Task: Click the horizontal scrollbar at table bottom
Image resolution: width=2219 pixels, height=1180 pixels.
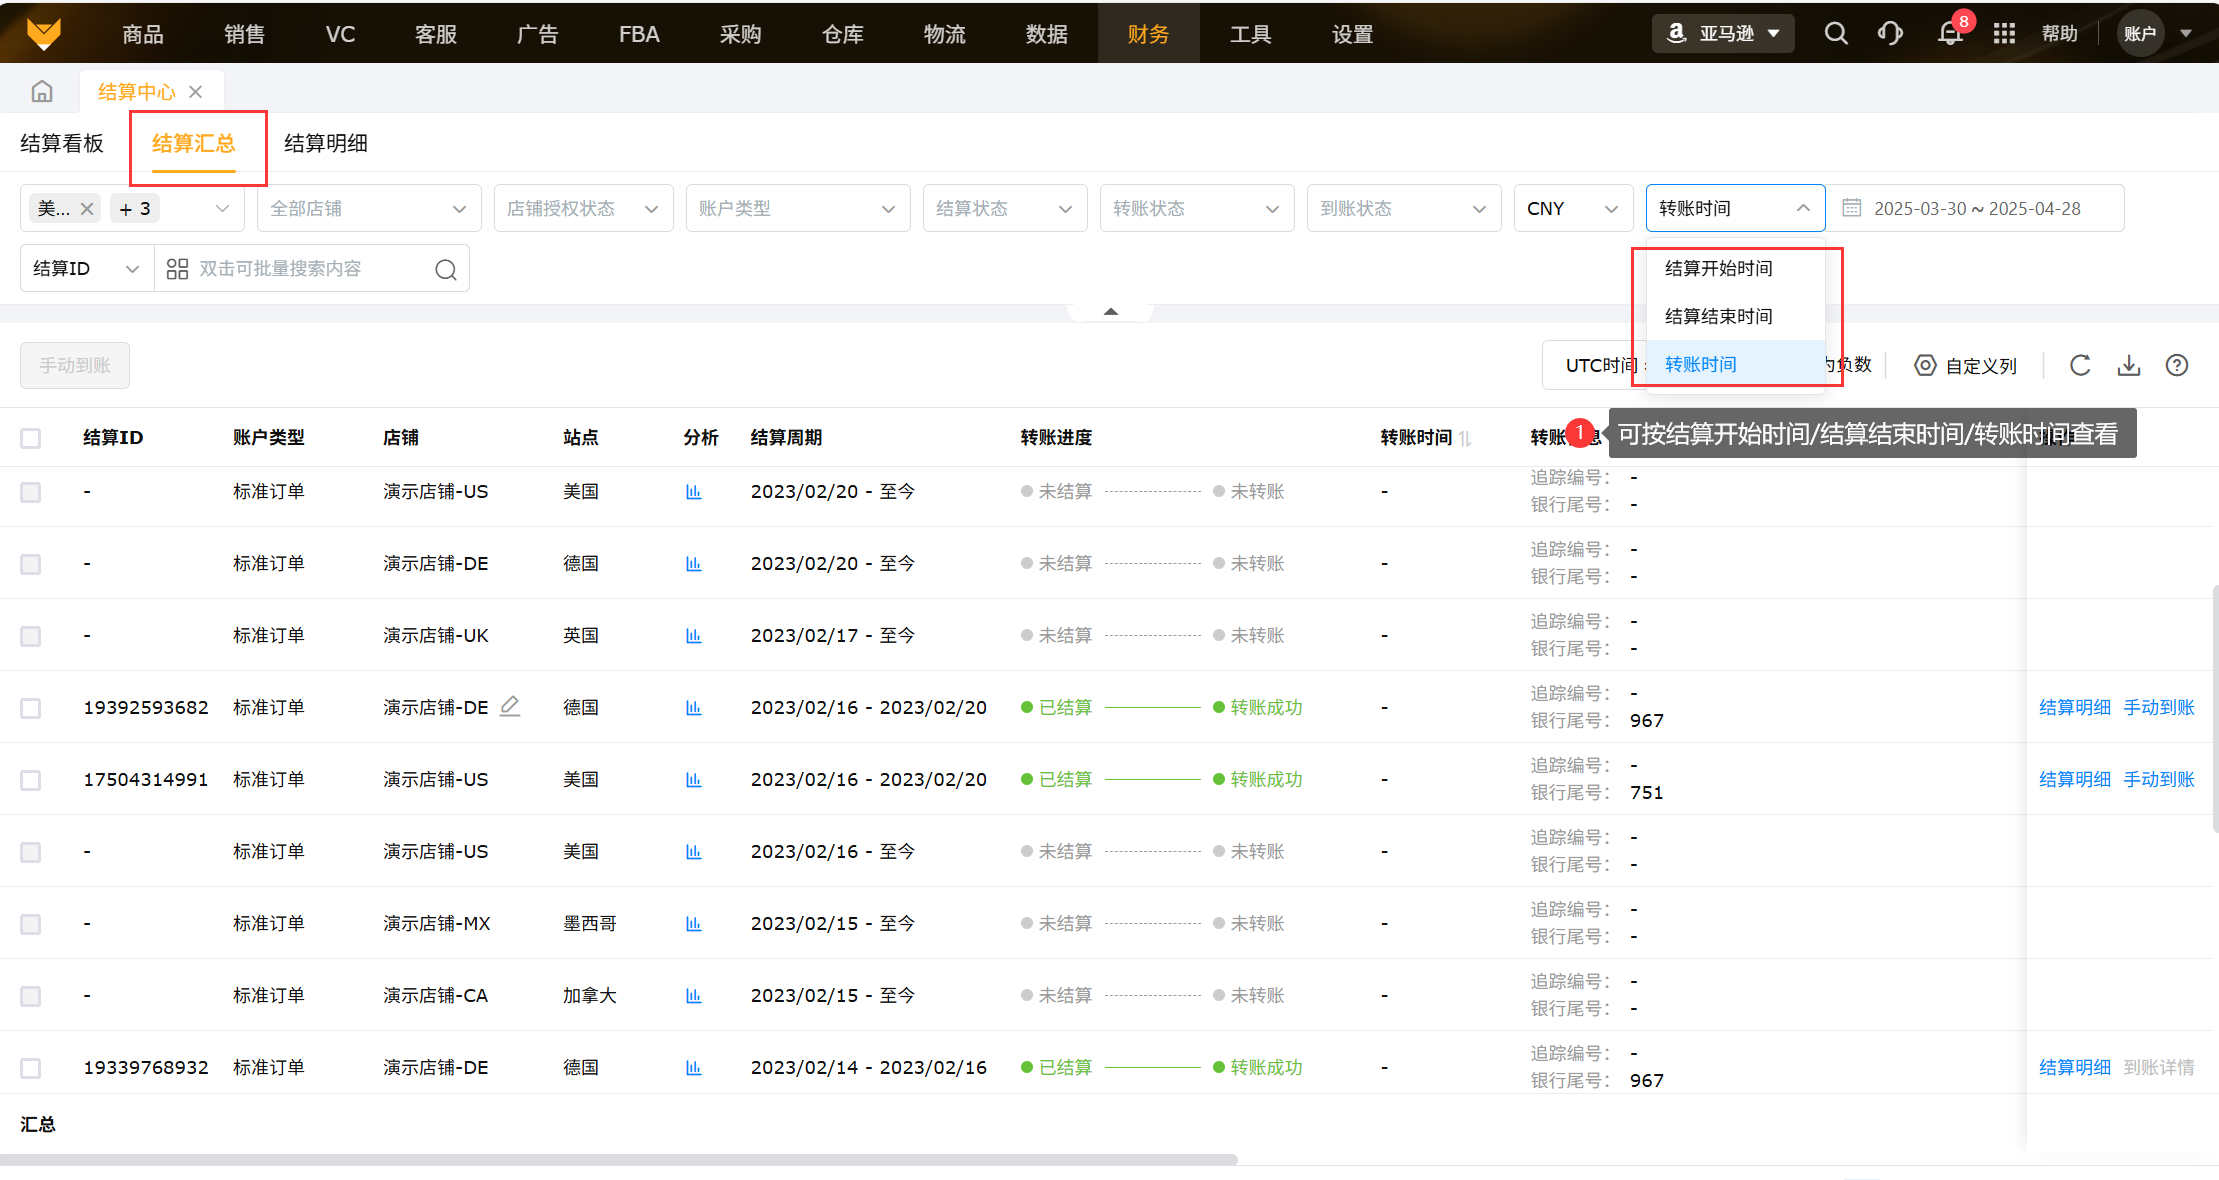Action: 620,1160
